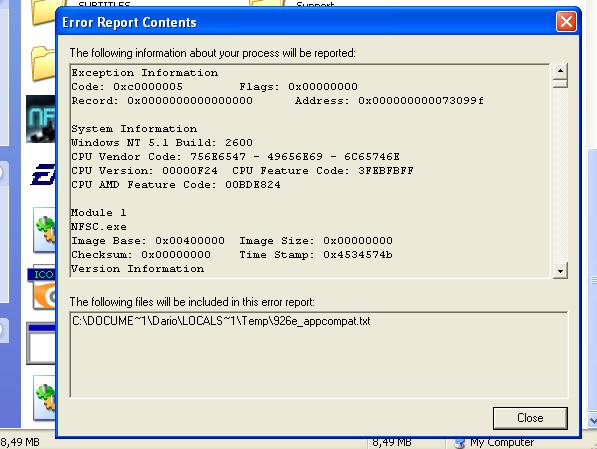Select the blank window application icon
The width and height of the screenshot is (597, 449).
coord(41,344)
